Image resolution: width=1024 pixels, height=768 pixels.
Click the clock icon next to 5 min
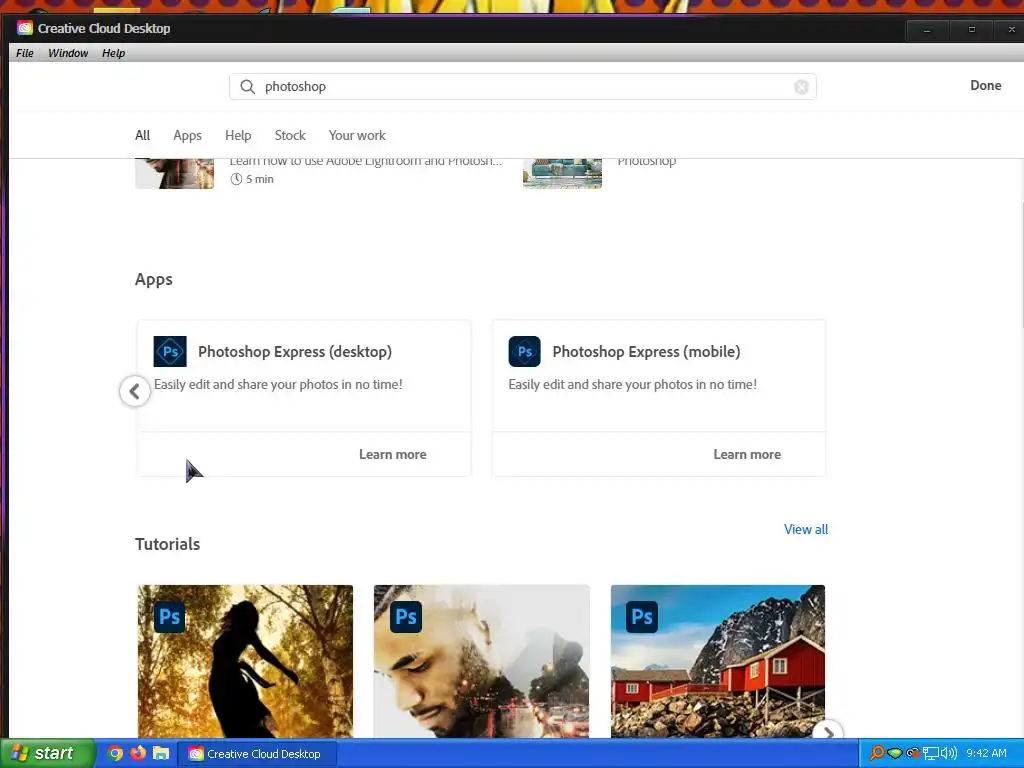[x=236, y=179]
